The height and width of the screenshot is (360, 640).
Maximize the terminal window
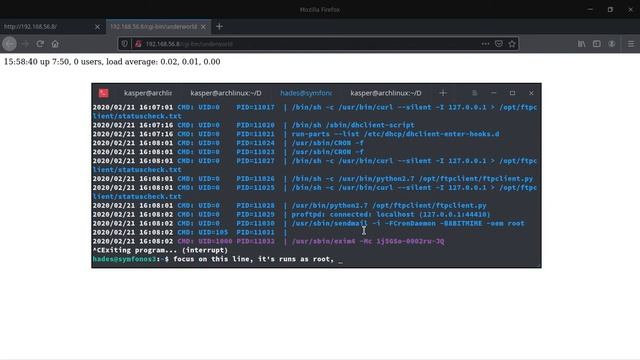(x=512, y=93)
